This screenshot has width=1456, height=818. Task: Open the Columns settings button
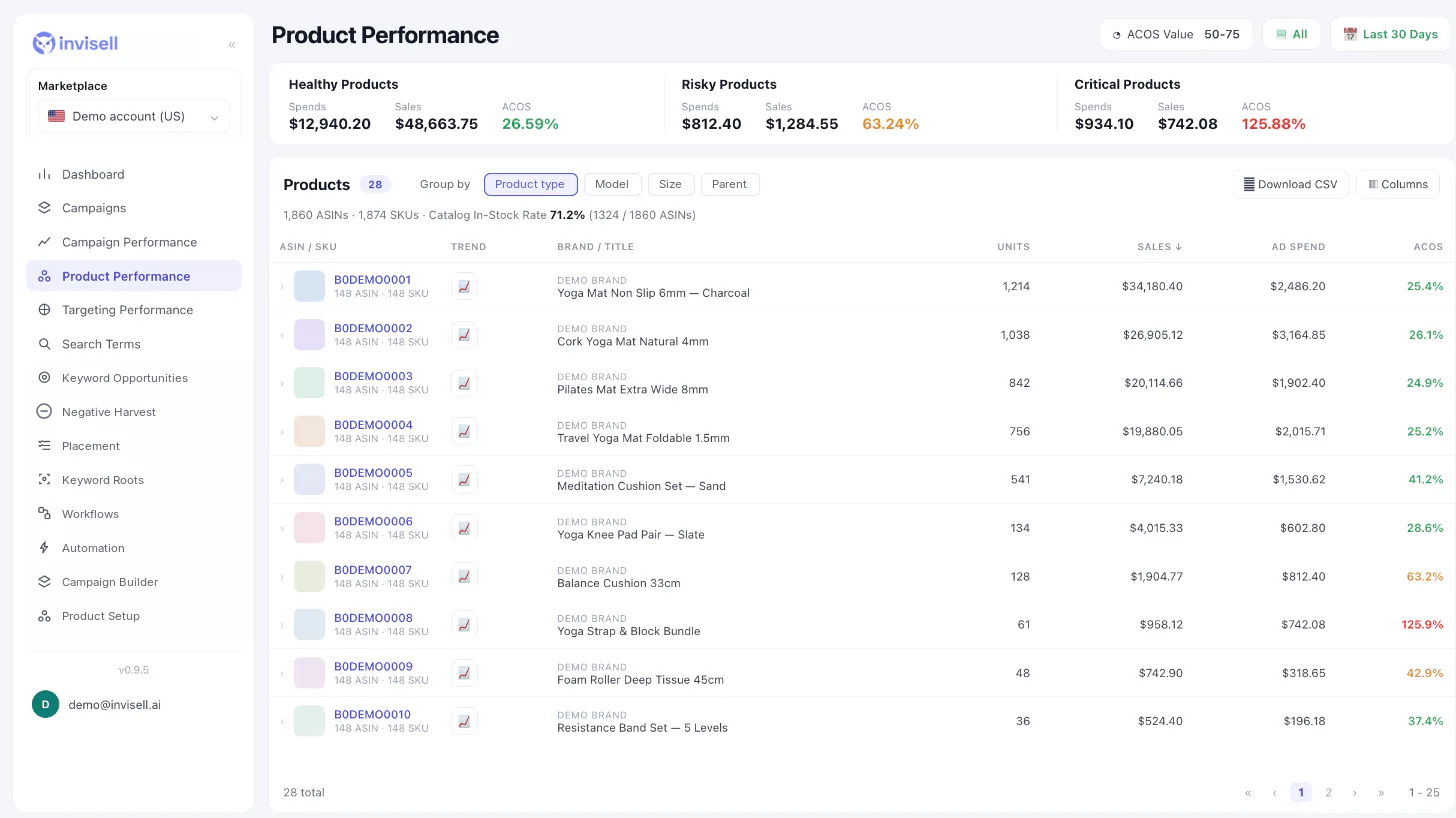[1398, 184]
